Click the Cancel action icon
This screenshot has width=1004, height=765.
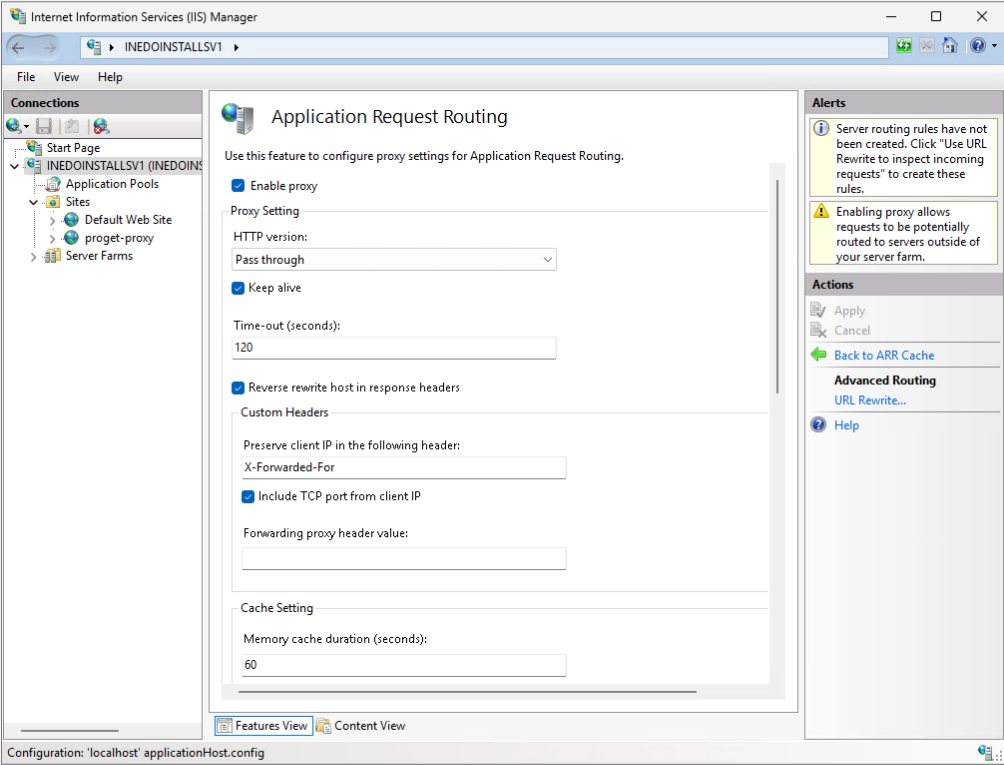coord(818,330)
